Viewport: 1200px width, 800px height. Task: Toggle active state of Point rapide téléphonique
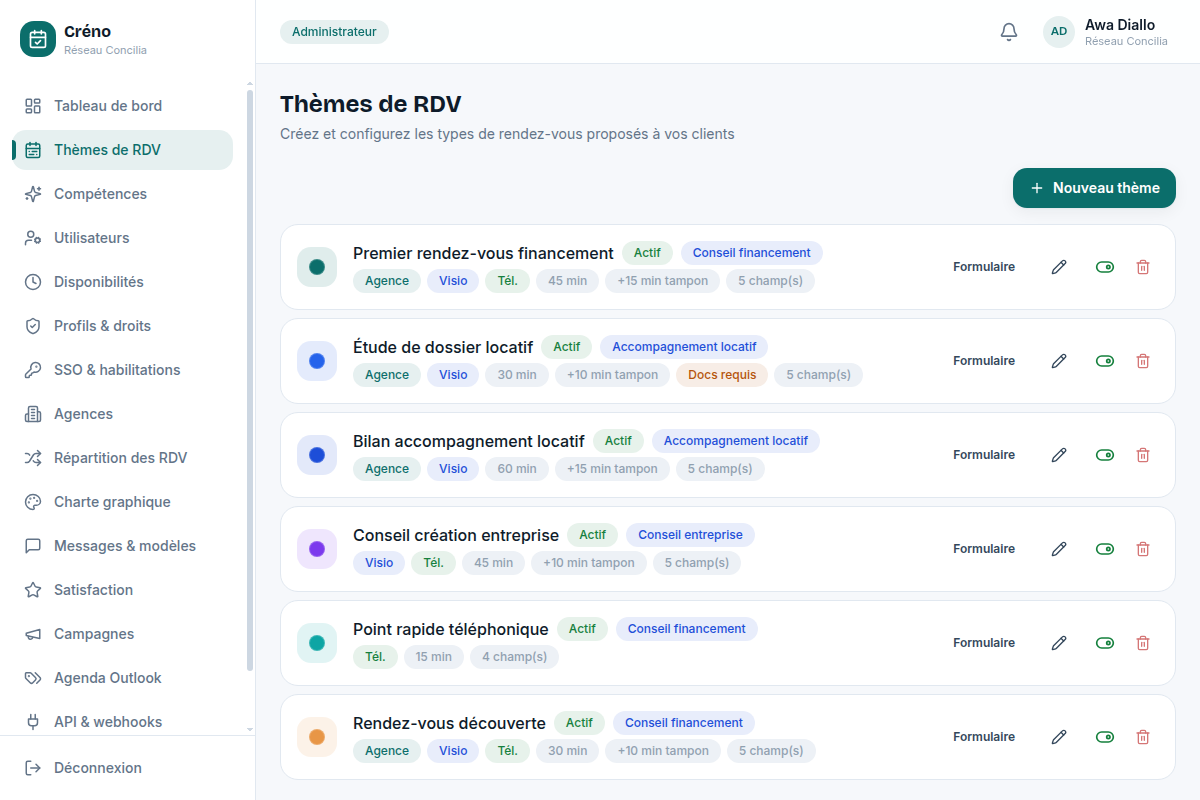pyautogui.click(x=1105, y=643)
